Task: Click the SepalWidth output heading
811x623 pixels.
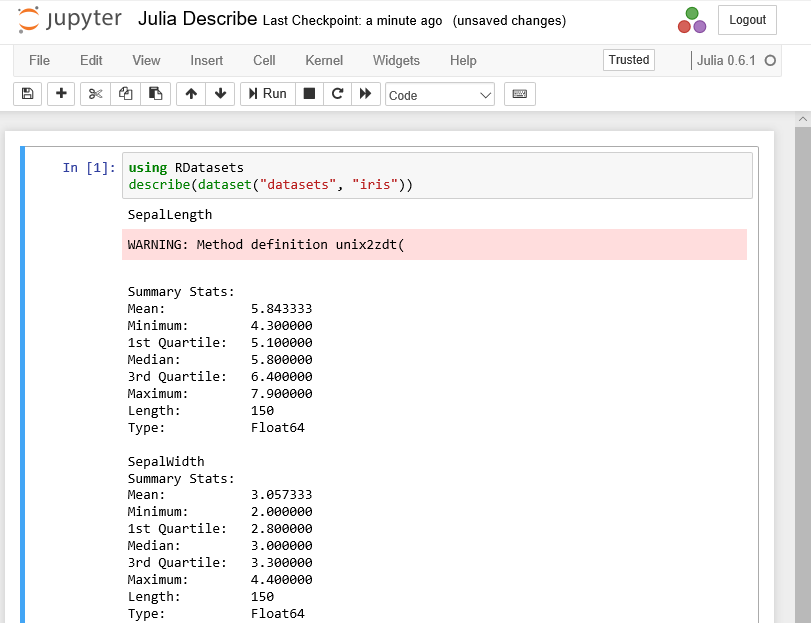Action: pyautogui.click(x=166, y=461)
